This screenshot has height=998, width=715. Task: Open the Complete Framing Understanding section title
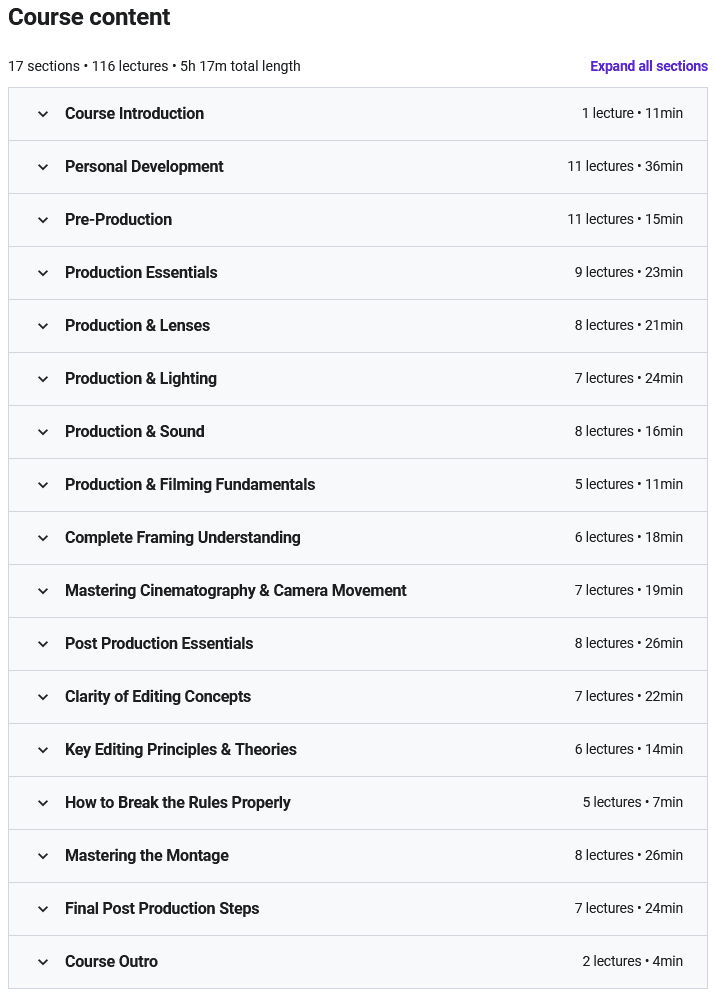[182, 537]
